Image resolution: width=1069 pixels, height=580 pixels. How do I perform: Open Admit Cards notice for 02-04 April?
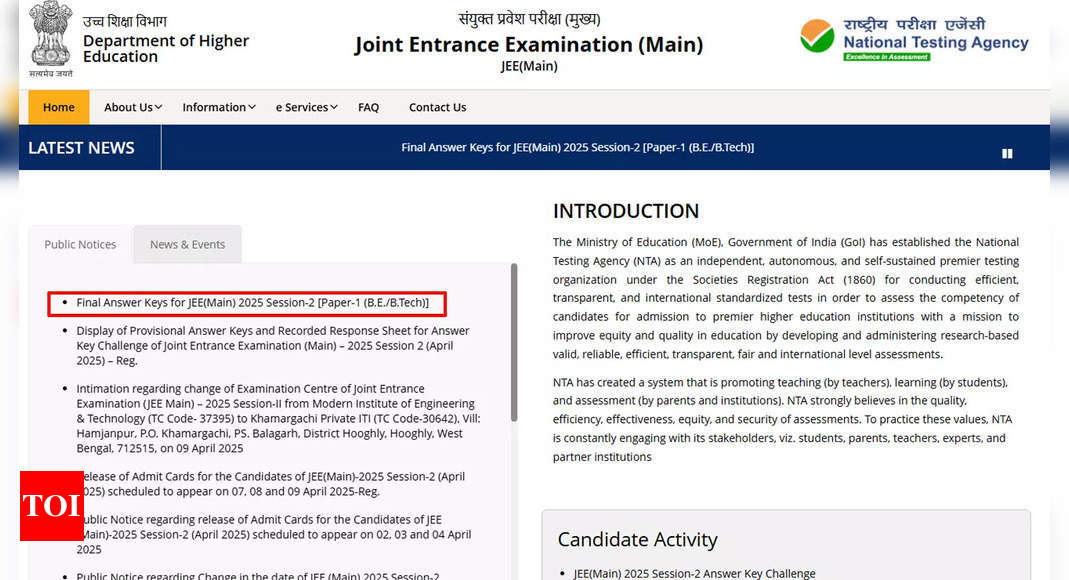272,534
